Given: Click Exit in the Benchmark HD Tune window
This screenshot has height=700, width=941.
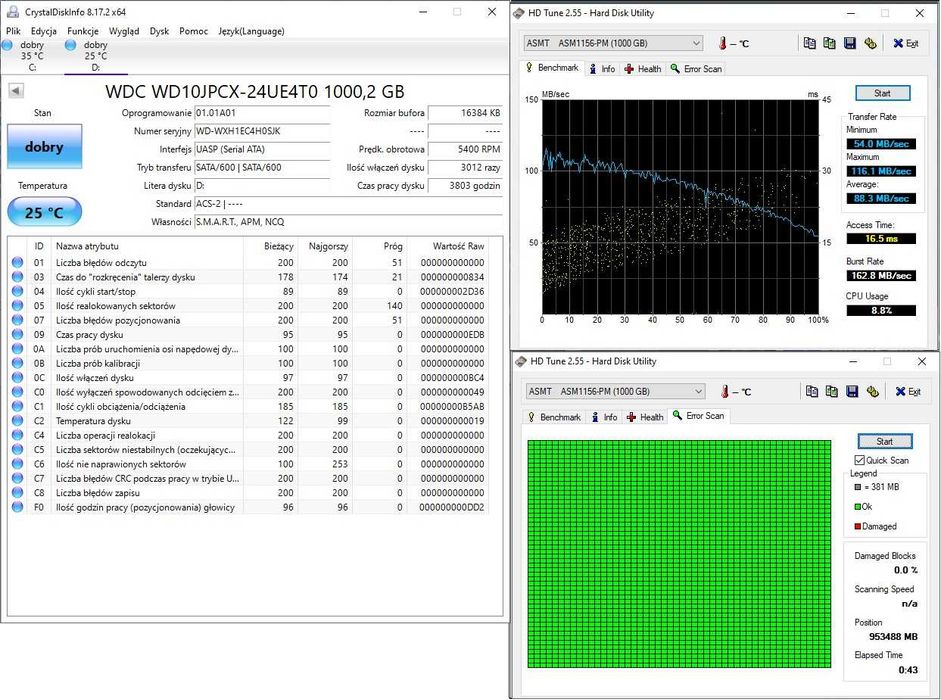Looking at the screenshot, I should tap(906, 43).
